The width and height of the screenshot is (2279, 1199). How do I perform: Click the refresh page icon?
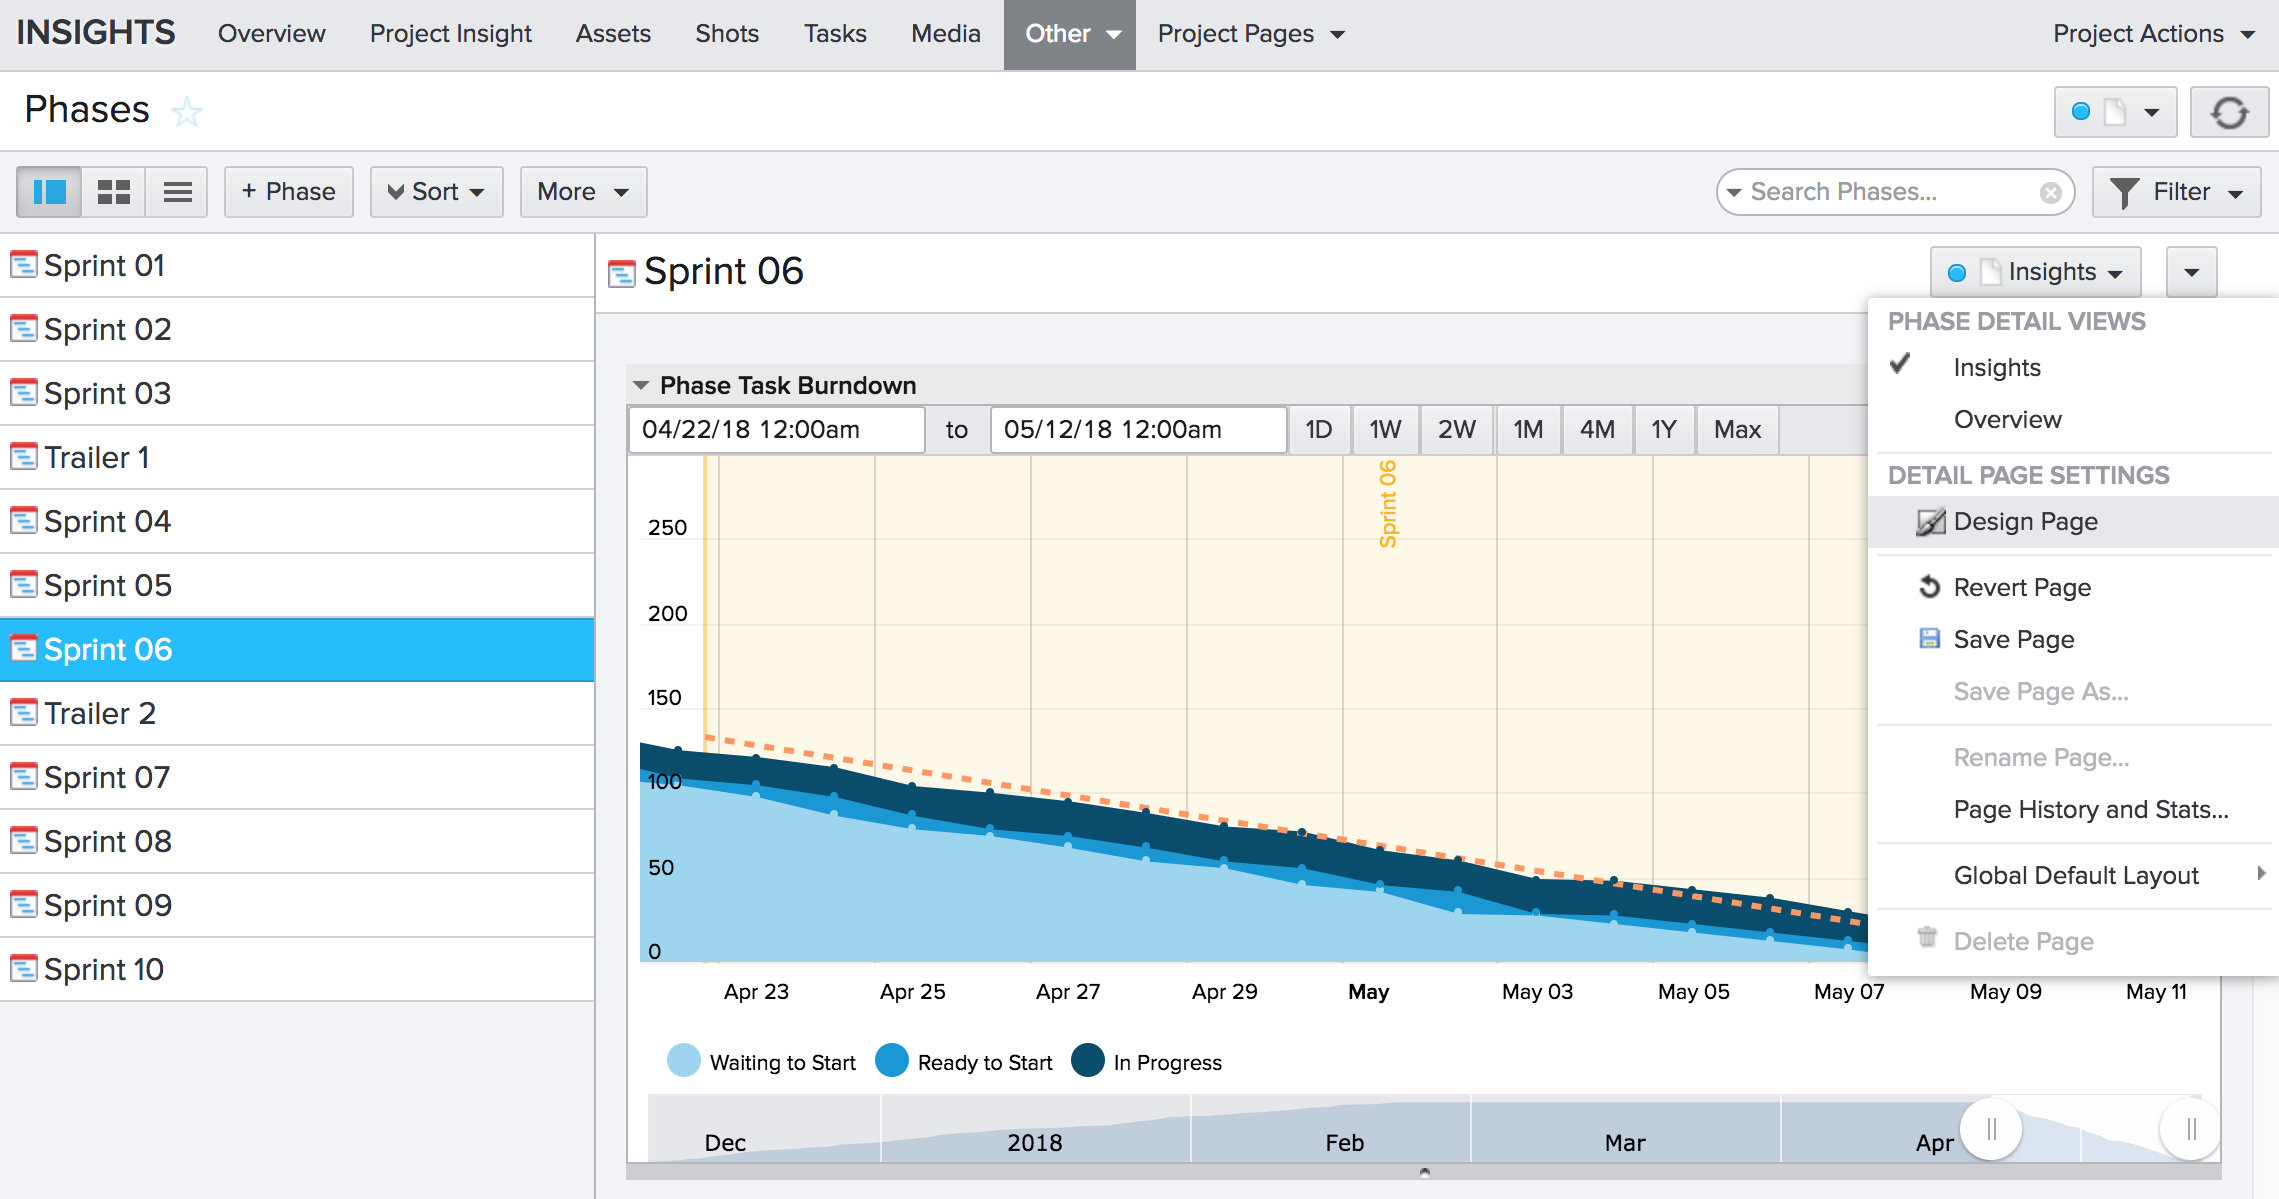[2229, 112]
